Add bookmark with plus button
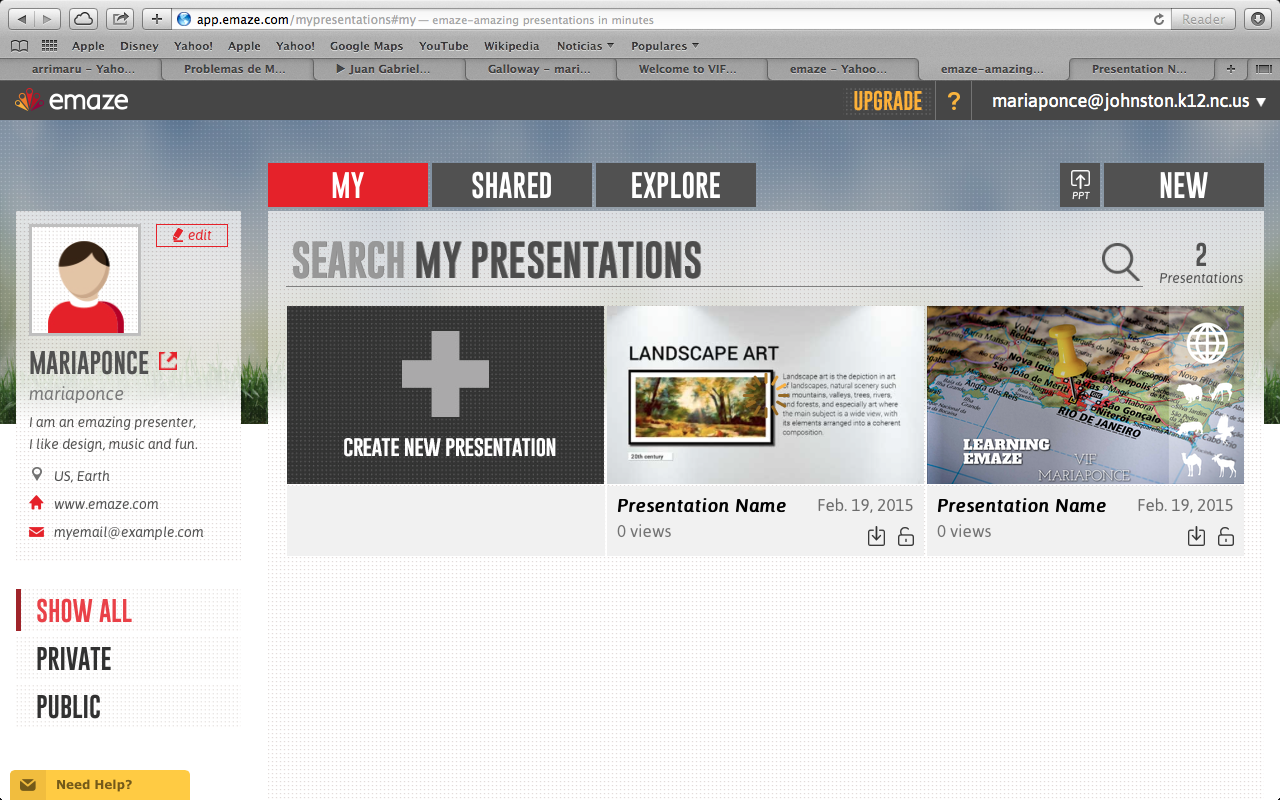The width and height of the screenshot is (1280, 800). [157, 19]
